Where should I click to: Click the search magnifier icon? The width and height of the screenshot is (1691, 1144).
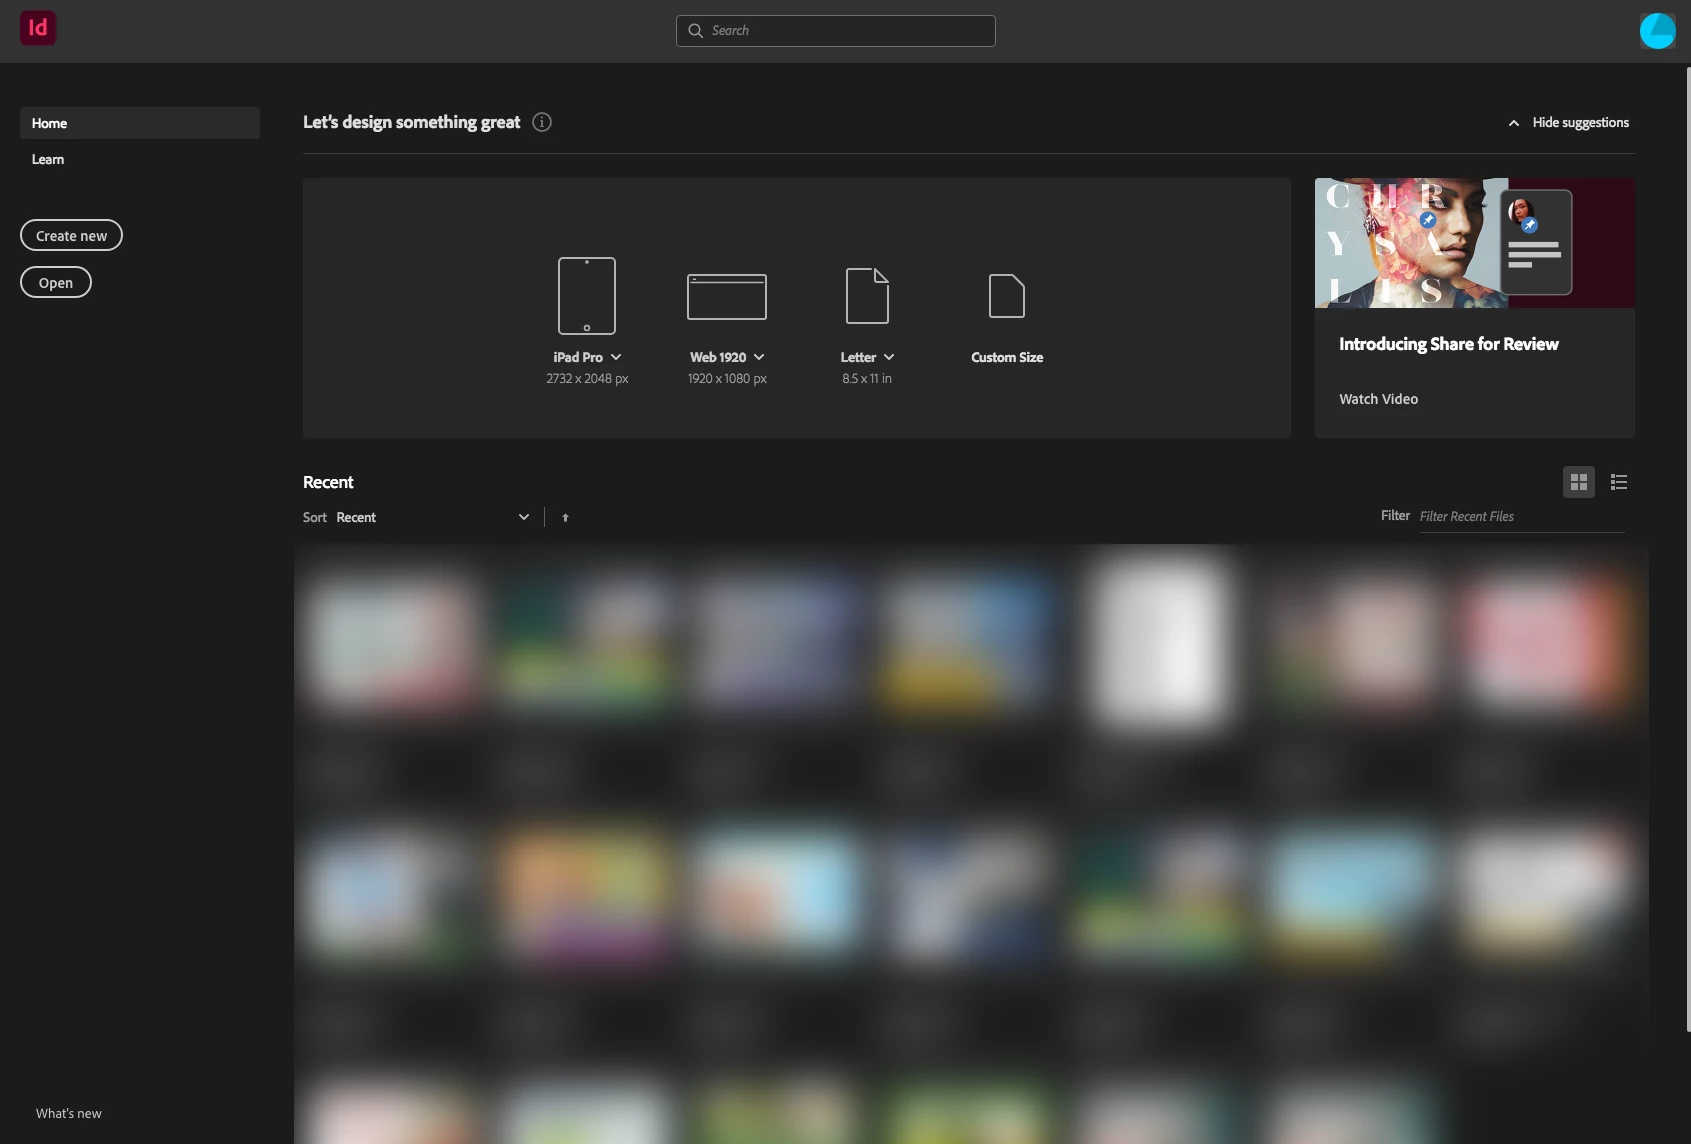click(696, 31)
